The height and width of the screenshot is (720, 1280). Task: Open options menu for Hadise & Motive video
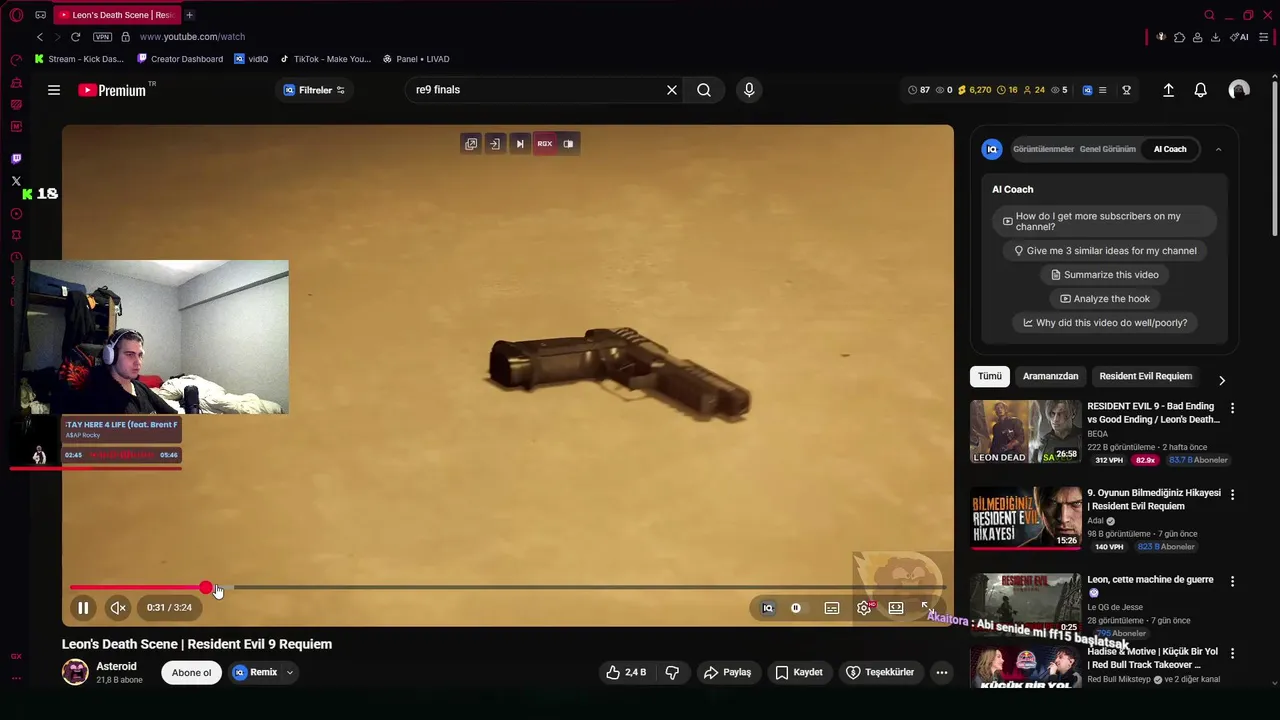coord(1232,653)
